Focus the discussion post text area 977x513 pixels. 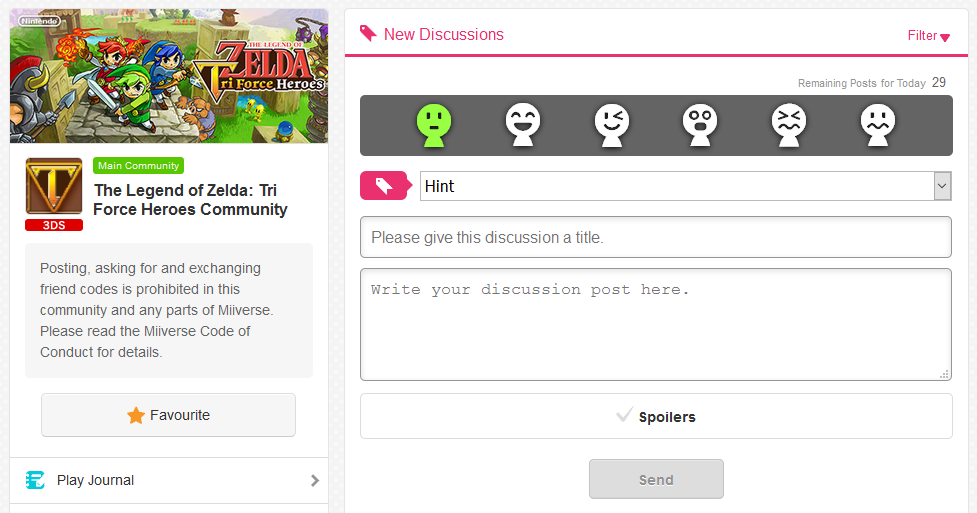coord(655,325)
